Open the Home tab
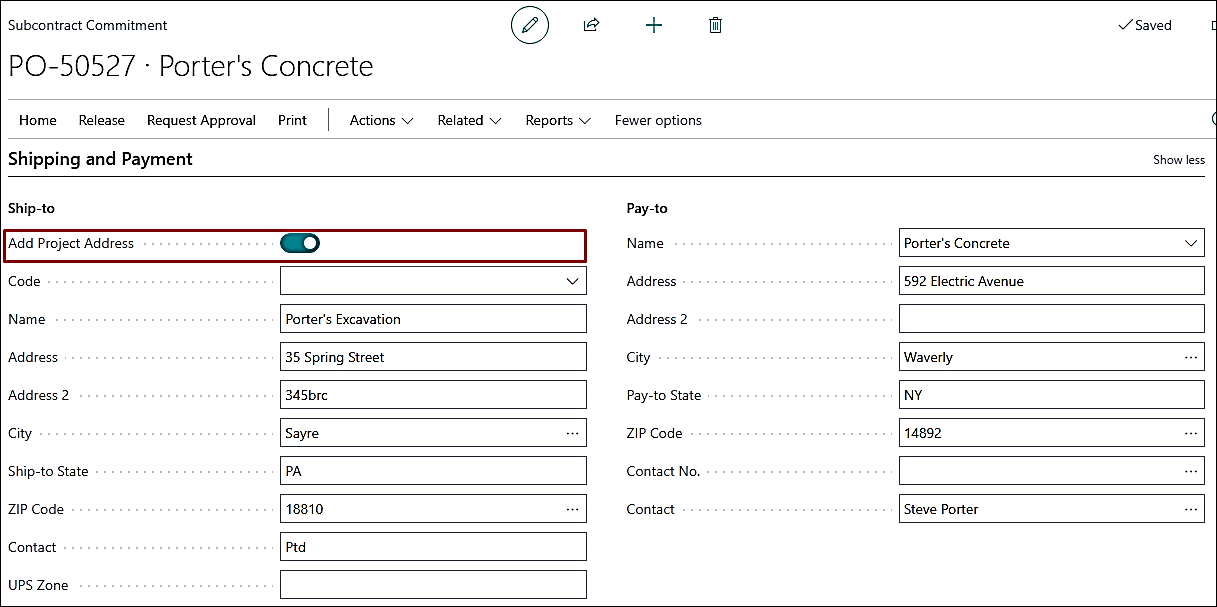This screenshot has height=607, width=1217. 38,120
